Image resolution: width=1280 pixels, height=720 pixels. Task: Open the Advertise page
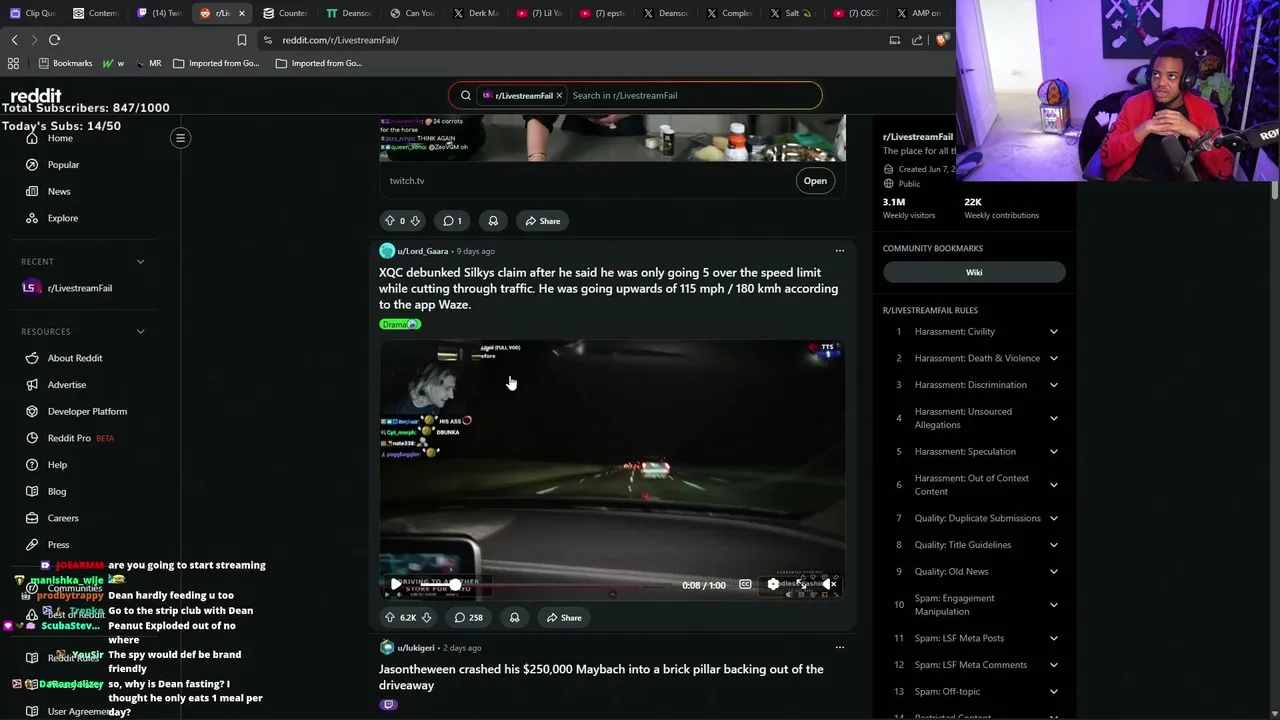coord(66,385)
